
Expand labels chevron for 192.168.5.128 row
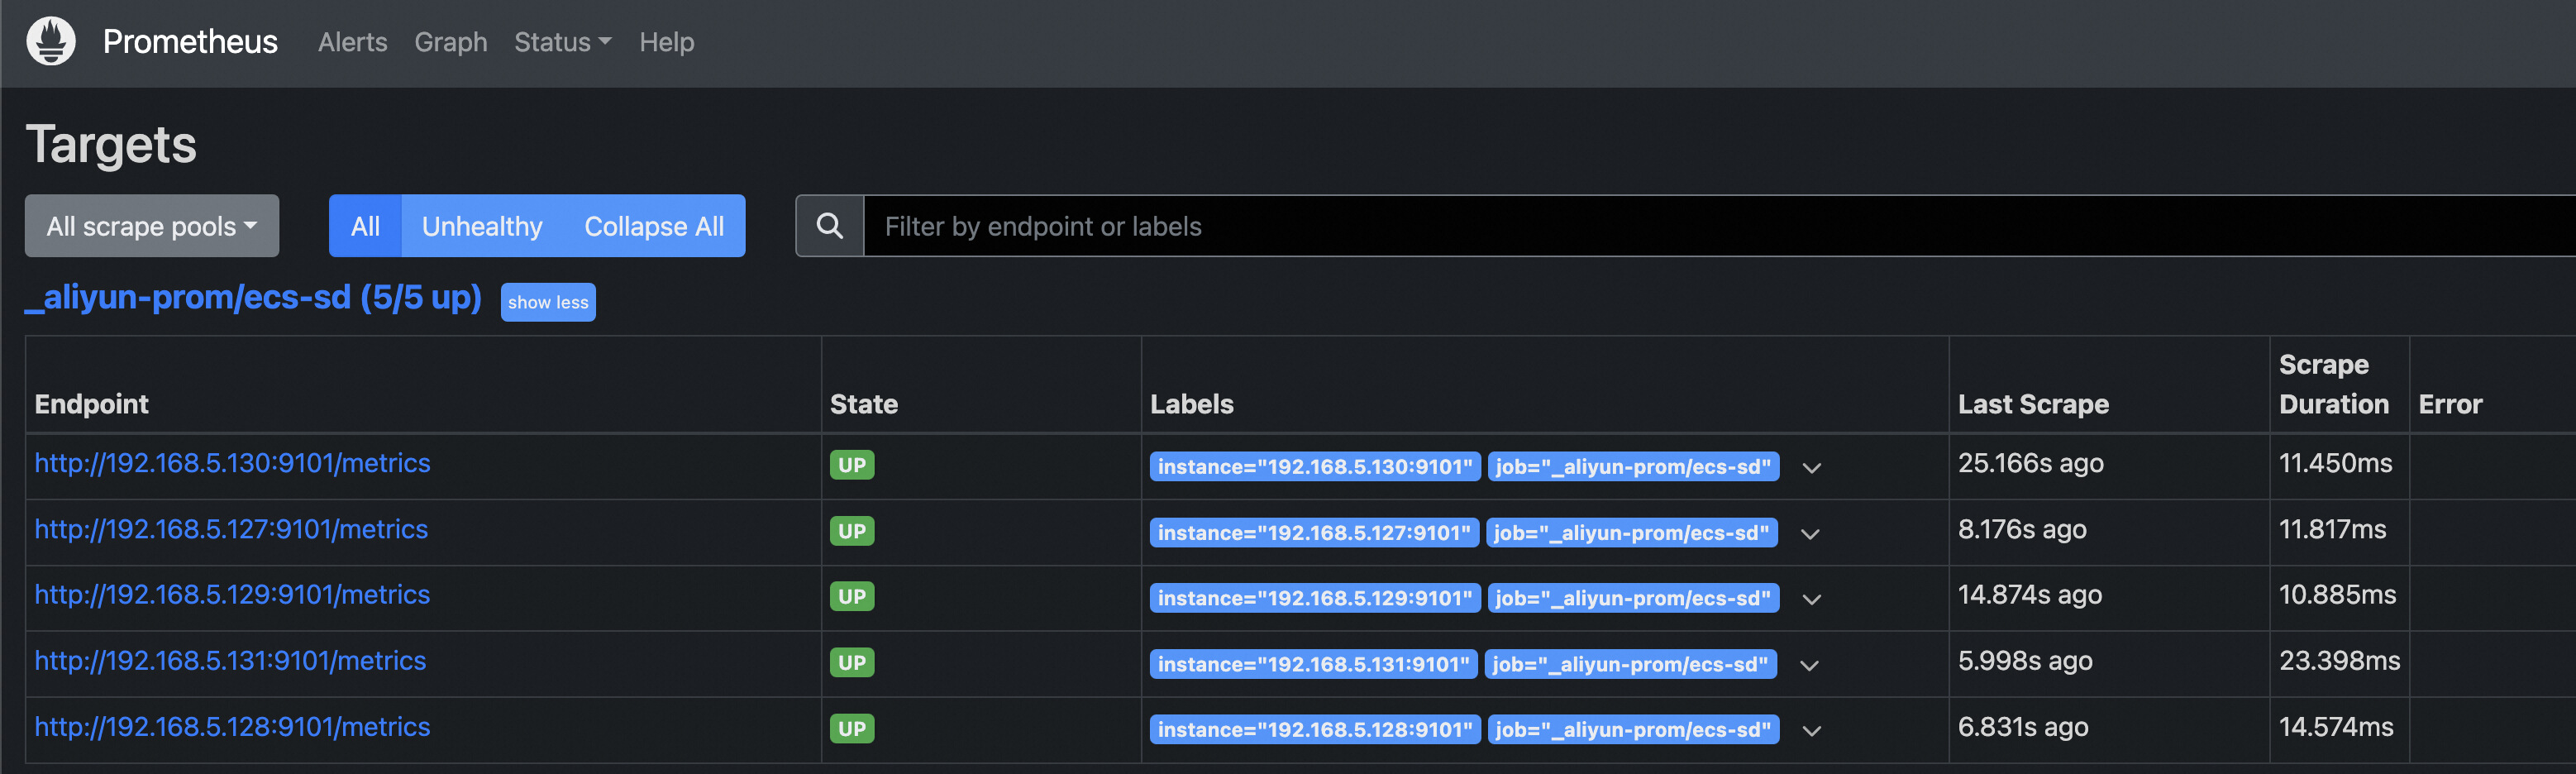(x=1811, y=731)
